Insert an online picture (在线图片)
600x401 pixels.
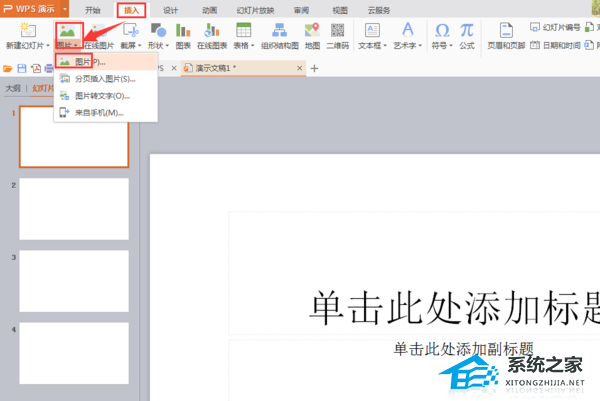pyautogui.click(x=100, y=37)
